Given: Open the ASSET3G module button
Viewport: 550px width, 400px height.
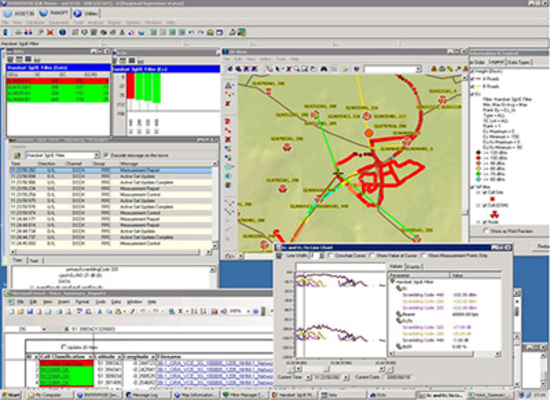Looking at the screenshot, I should point(19,13).
